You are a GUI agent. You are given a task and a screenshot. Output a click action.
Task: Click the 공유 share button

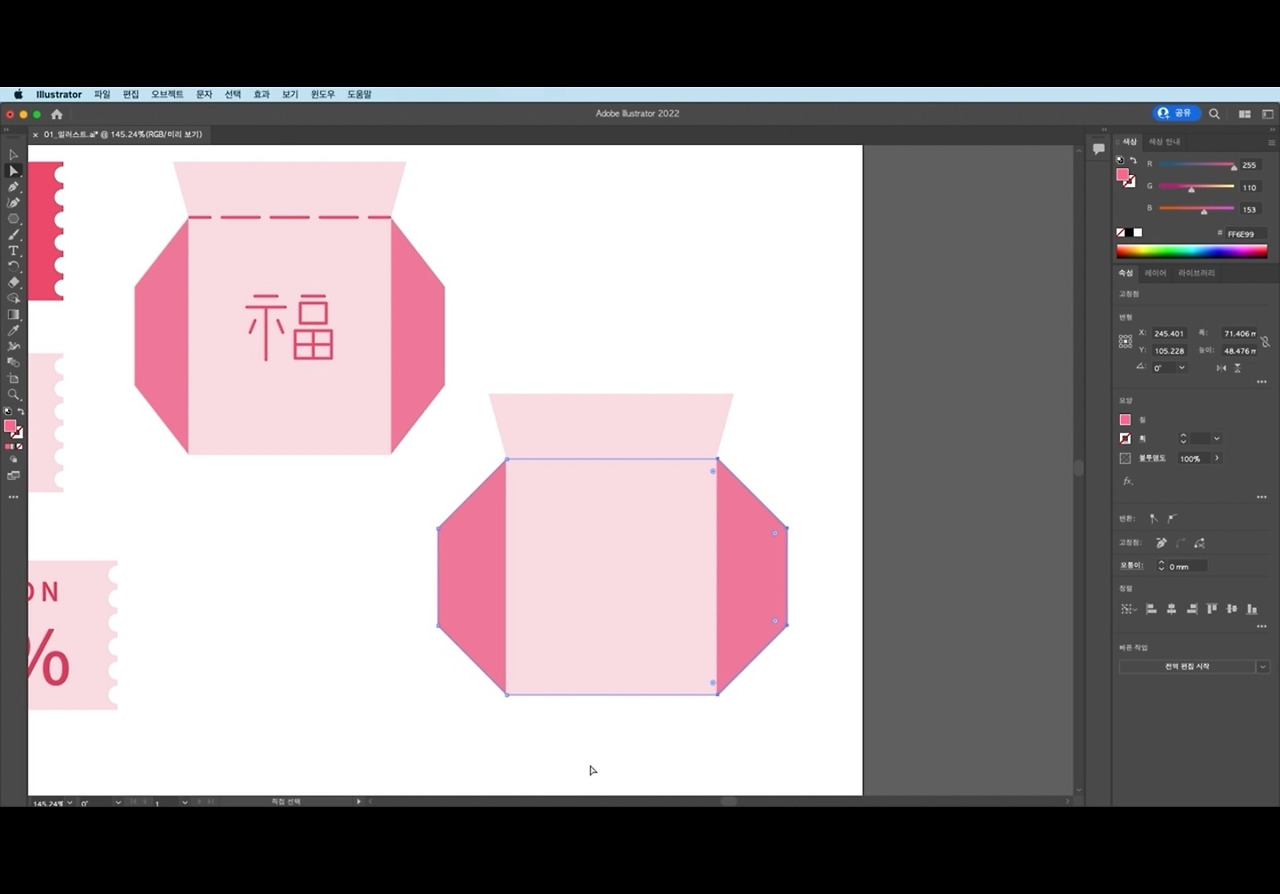pyautogui.click(x=1176, y=114)
